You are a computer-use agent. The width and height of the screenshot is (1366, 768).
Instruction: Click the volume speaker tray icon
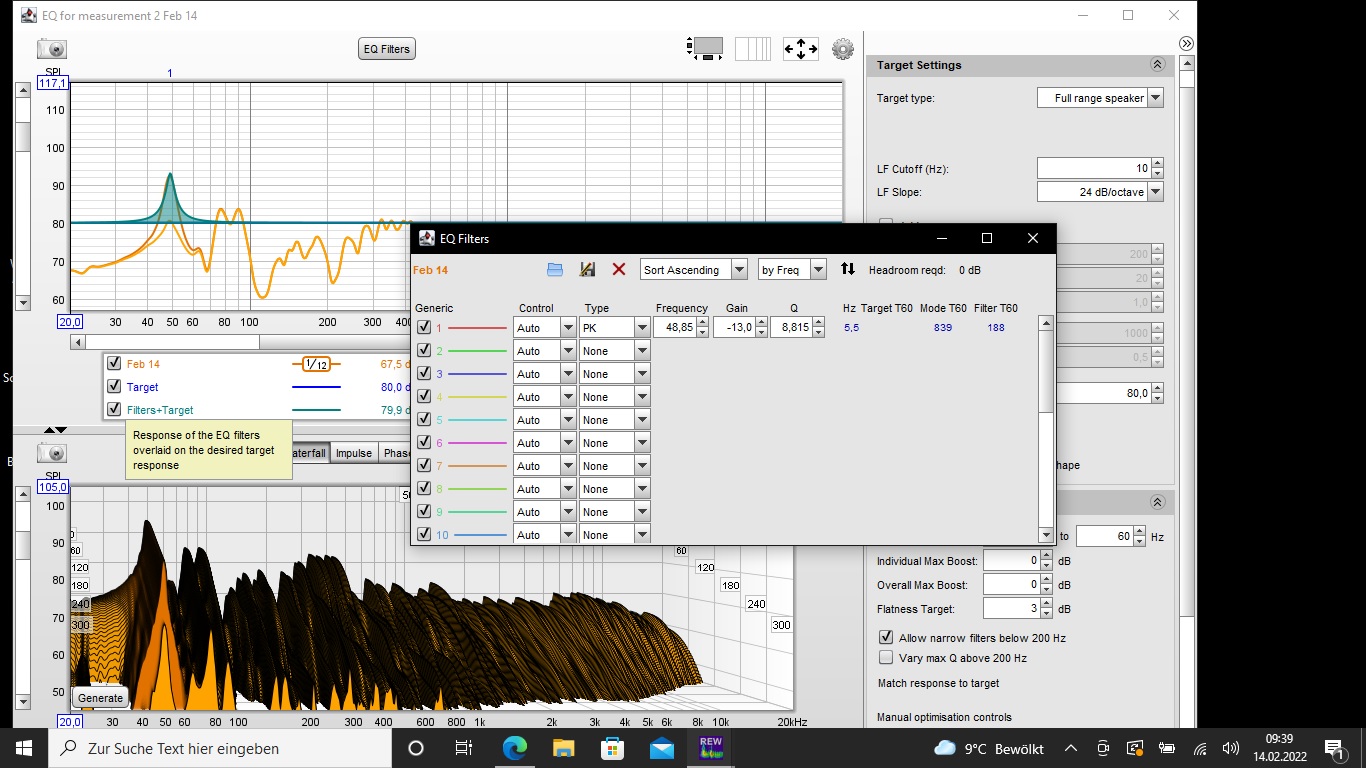[x=1231, y=748]
